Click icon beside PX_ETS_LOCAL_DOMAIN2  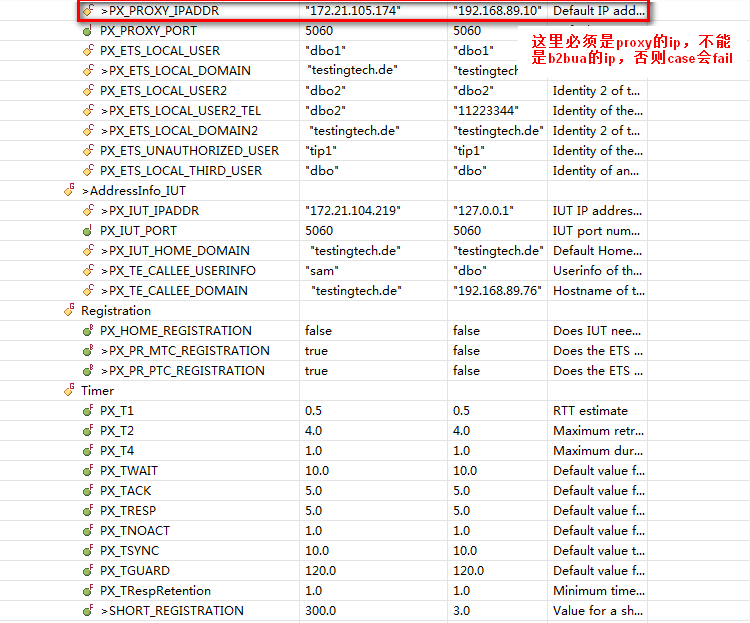pyautogui.click(x=88, y=131)
